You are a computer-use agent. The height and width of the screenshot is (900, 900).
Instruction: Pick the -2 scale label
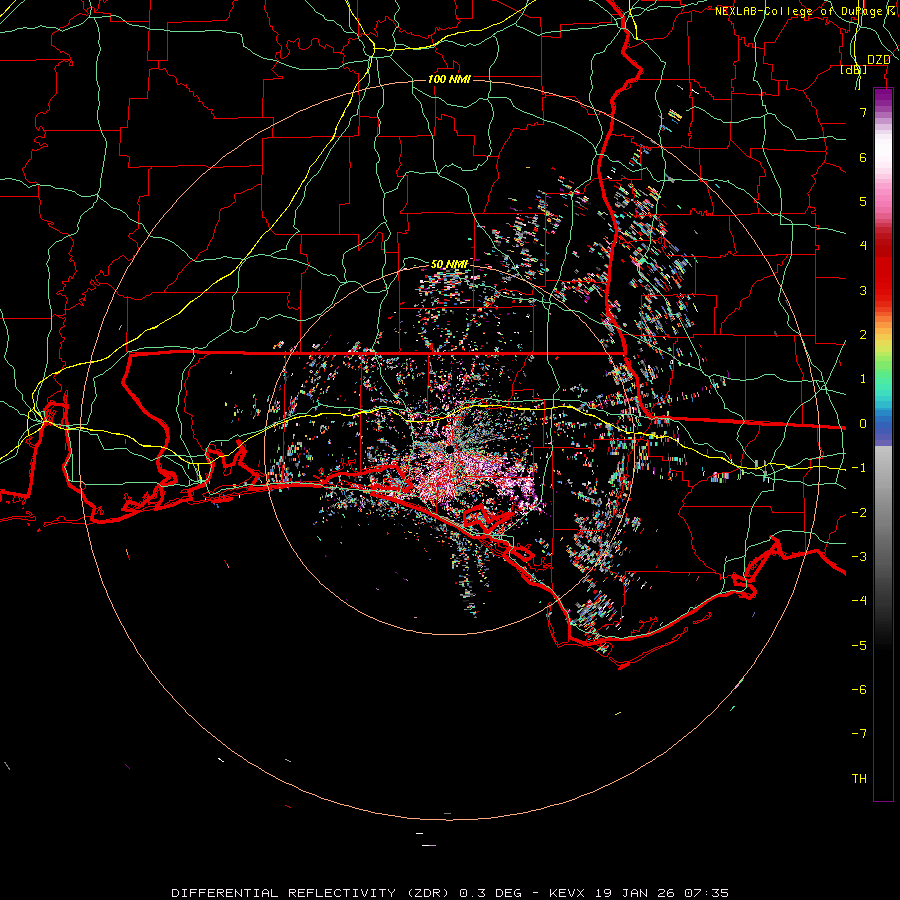[x=859, y=512]
